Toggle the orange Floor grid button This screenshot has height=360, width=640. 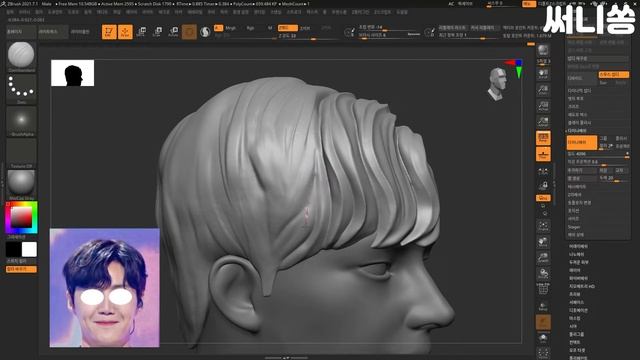tap(543, 154)
